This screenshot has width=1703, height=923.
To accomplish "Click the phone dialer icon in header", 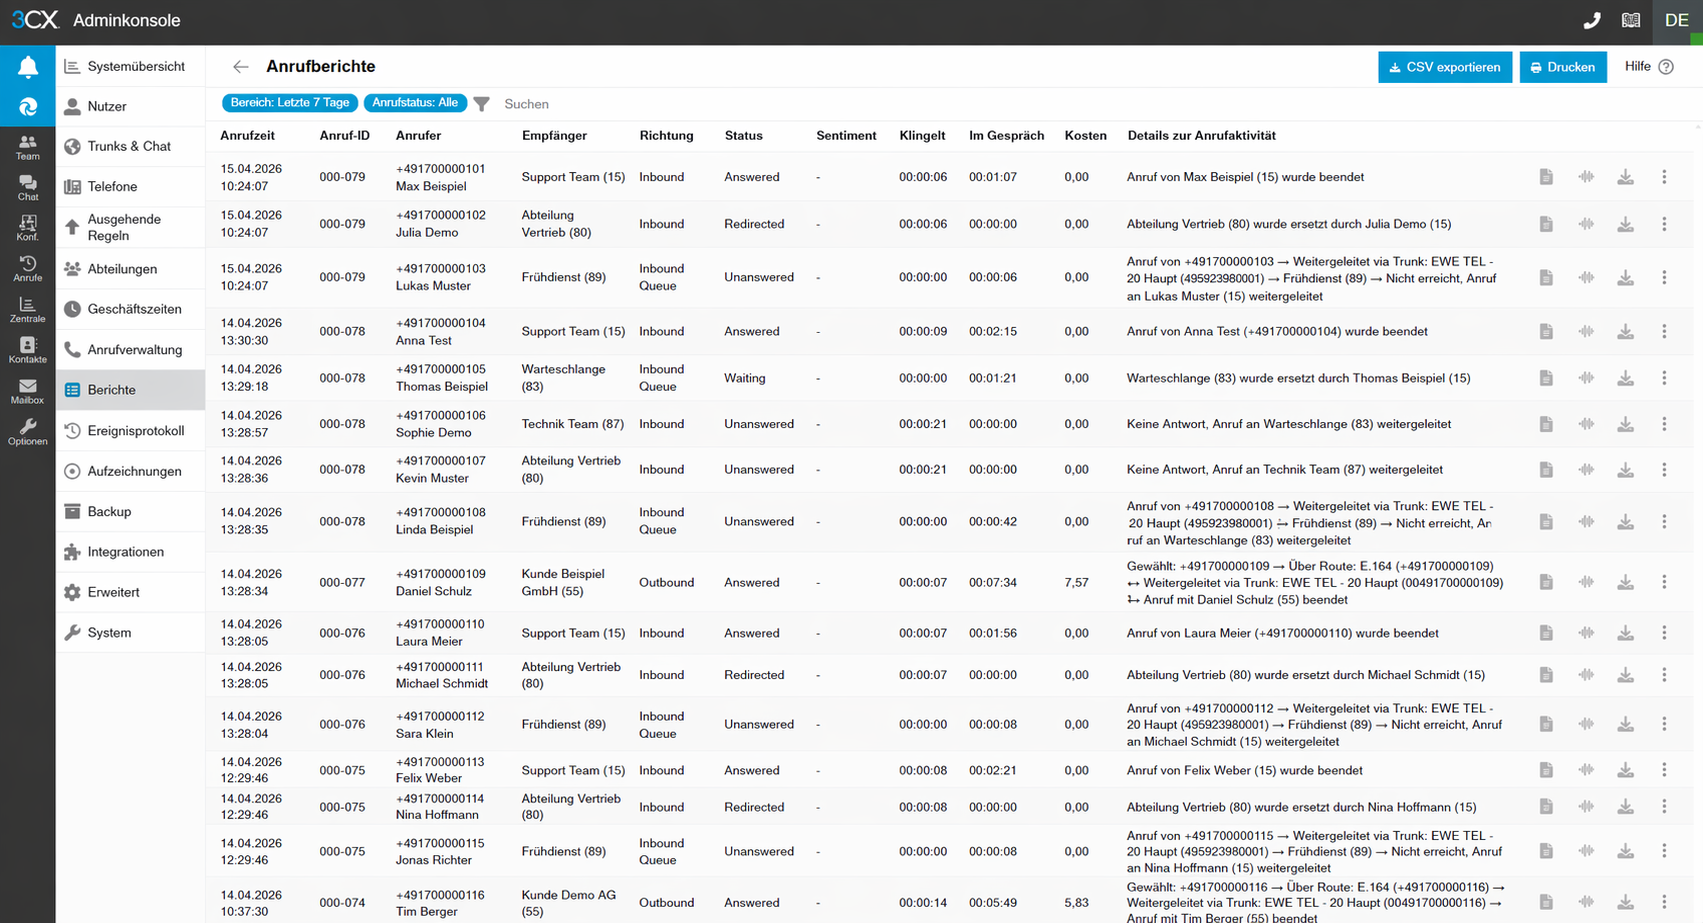I will coord(1591,21).
